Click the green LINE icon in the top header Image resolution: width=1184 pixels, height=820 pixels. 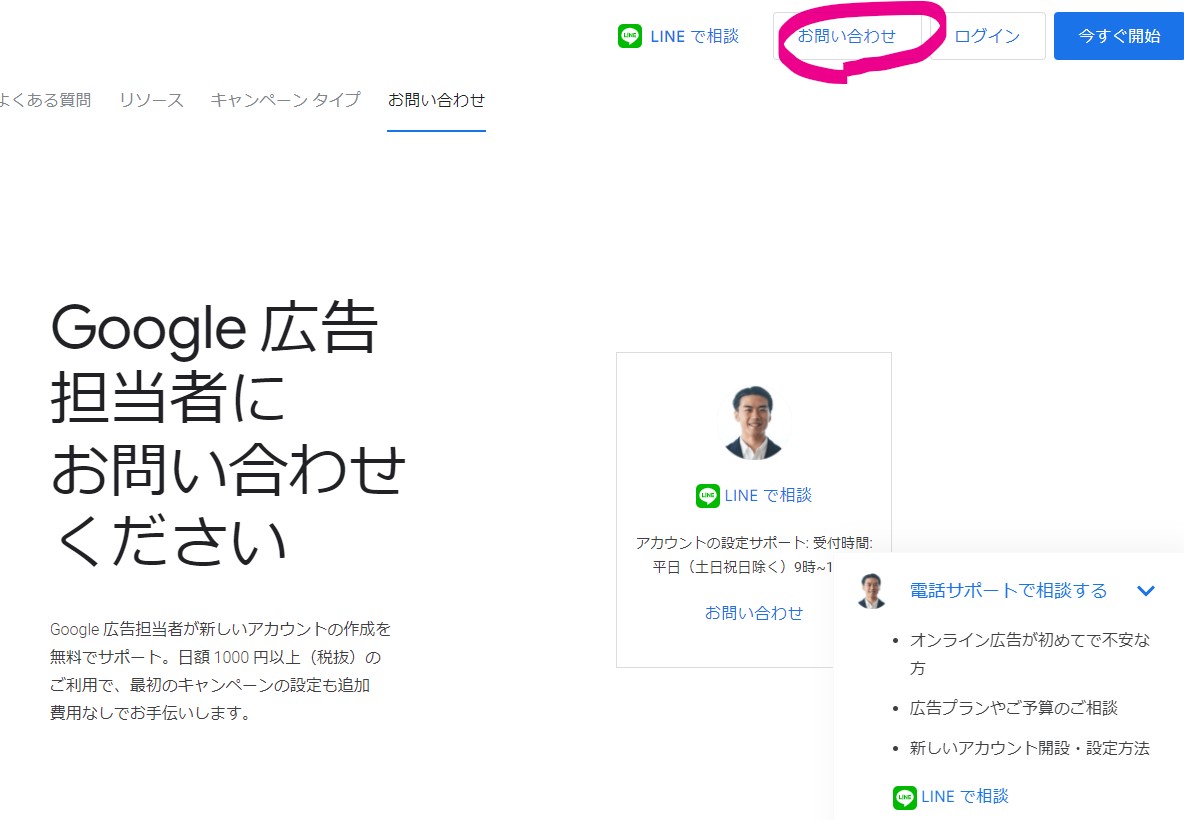pyautogui.click(x=629, y=35)
